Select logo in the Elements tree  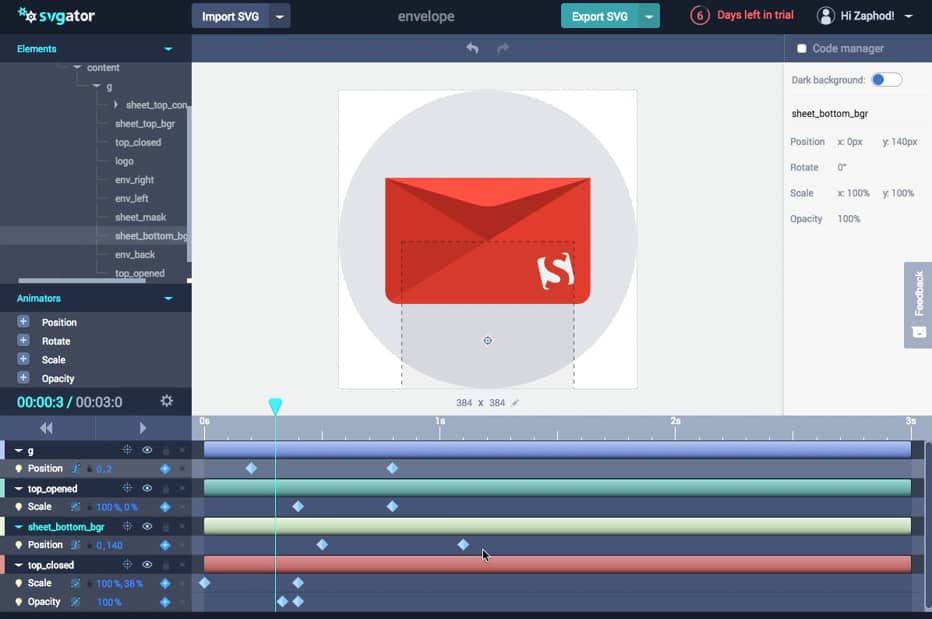[x=124, y=161]
